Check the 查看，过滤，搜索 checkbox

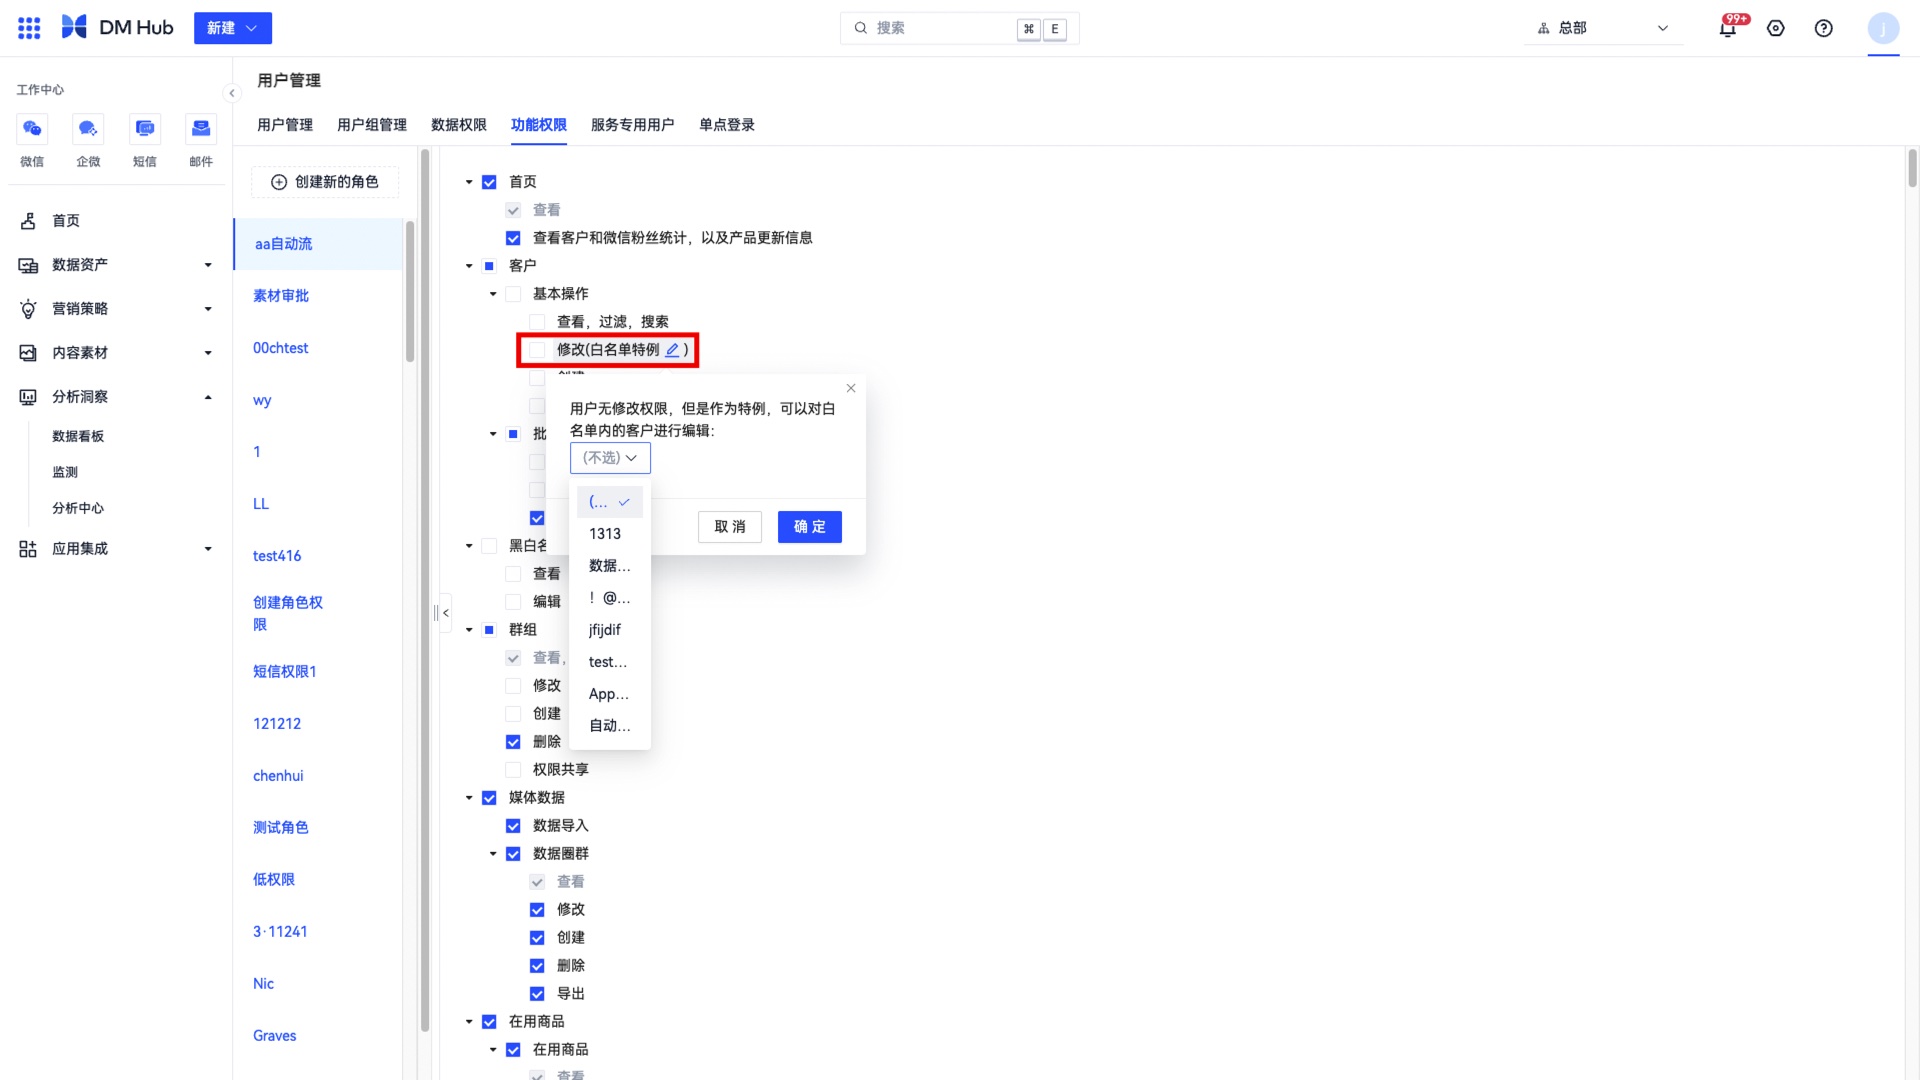click(x=537, y=322)
